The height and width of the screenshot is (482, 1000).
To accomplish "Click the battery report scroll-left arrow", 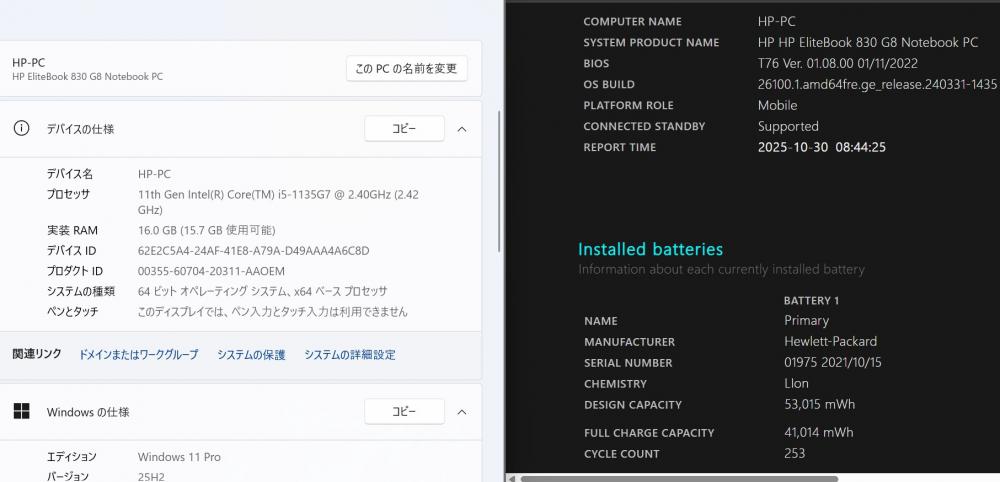I will (x=512, y=478).
